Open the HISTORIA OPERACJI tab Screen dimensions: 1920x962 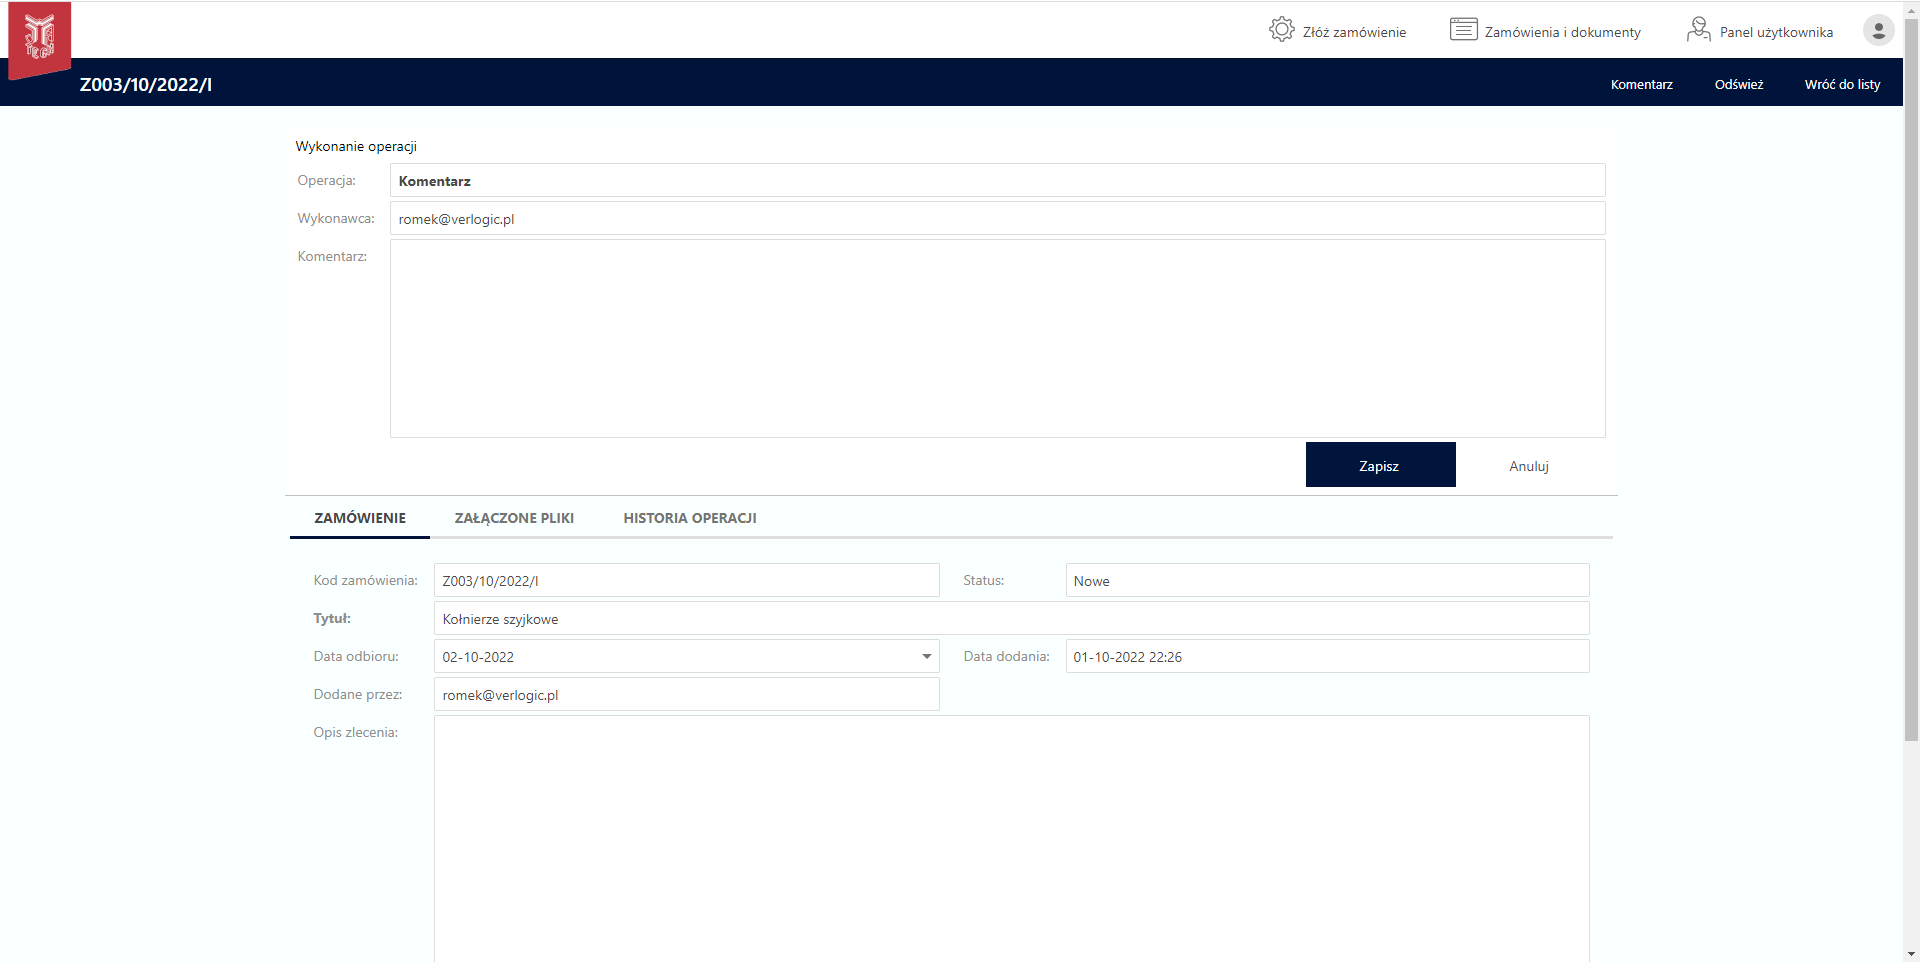[x=689, y=518]
